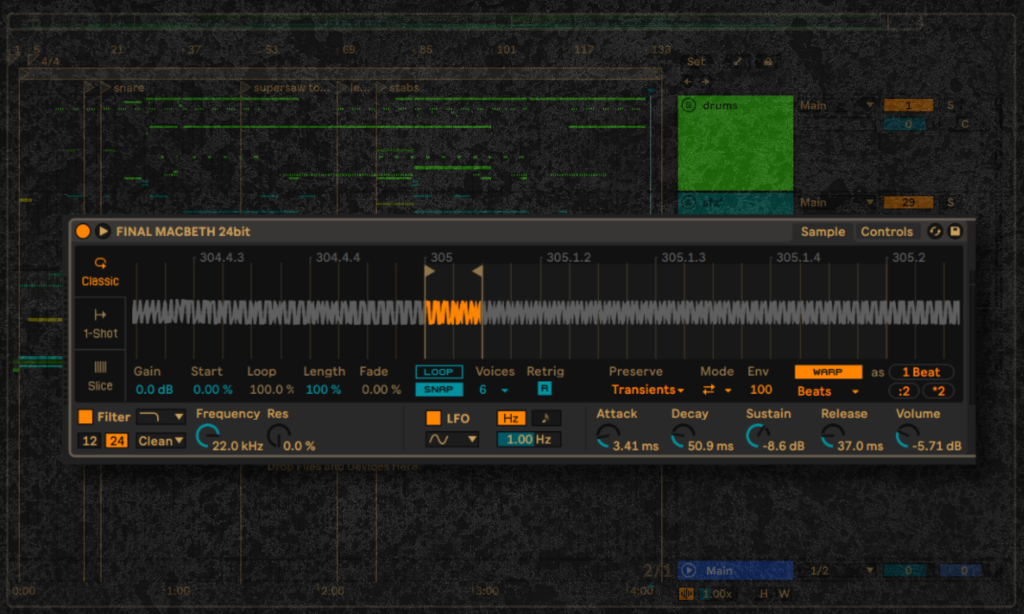Switch to the Controls tab
The height and width of the screenshot is (614, 1024).
tap(886, 231)
